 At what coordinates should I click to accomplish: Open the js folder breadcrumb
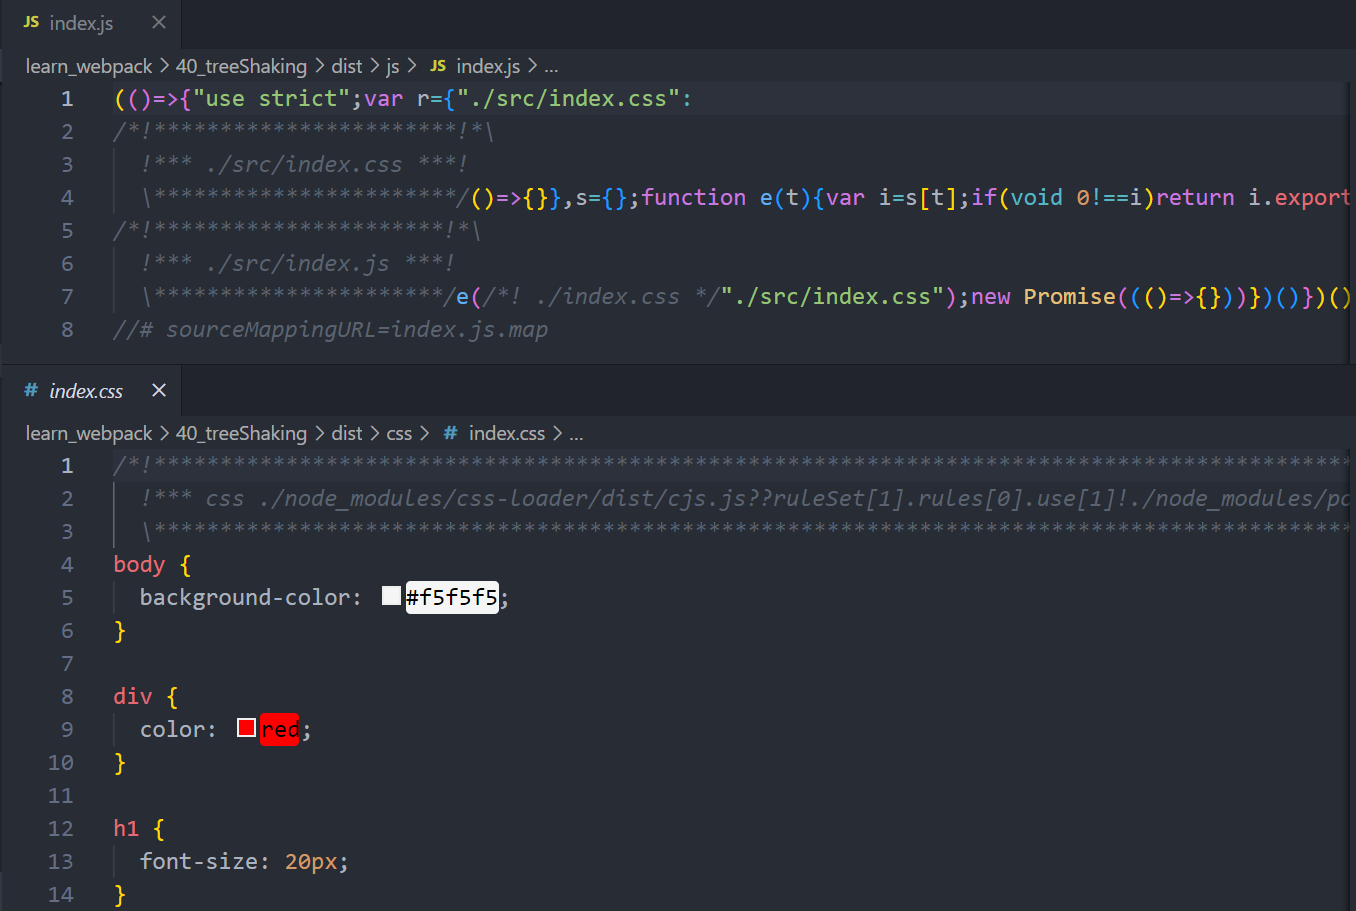[393, 66]
